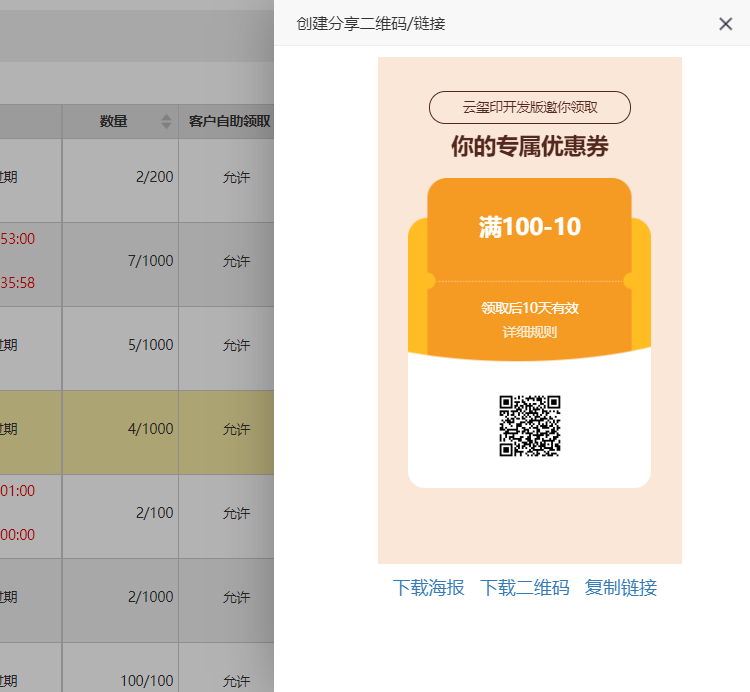Click the 客户自助领取 column header
This screenshot has width=750, height=692.
(x=230, y=121)
